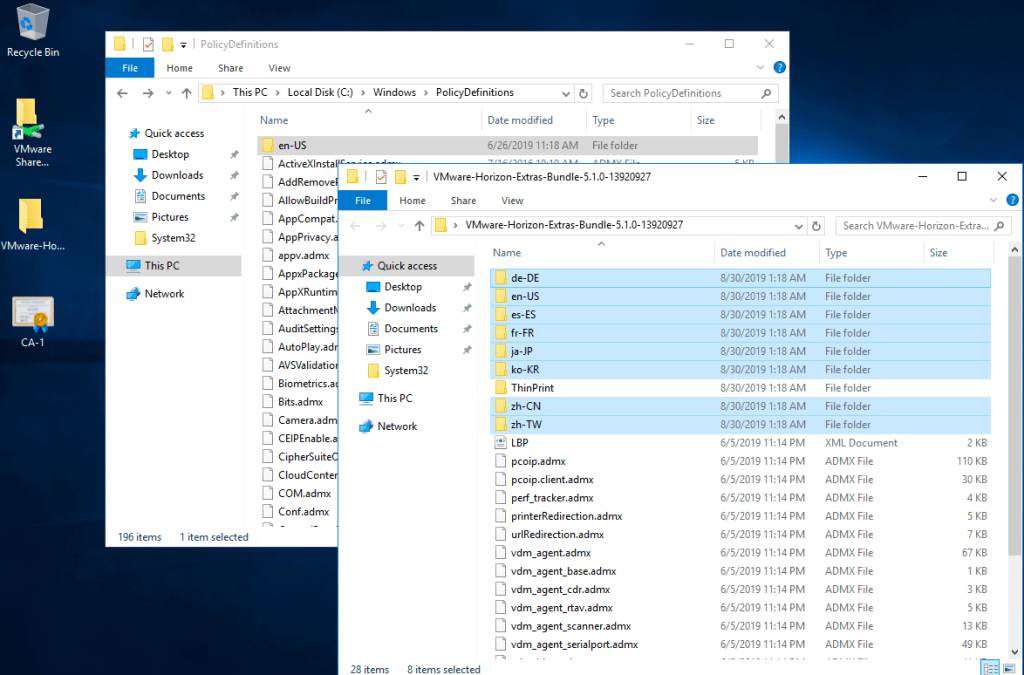This screenshot has height=675, width=1024.
Task: Click the refresh button beside VMware address bar
Action: pos(816,226)
